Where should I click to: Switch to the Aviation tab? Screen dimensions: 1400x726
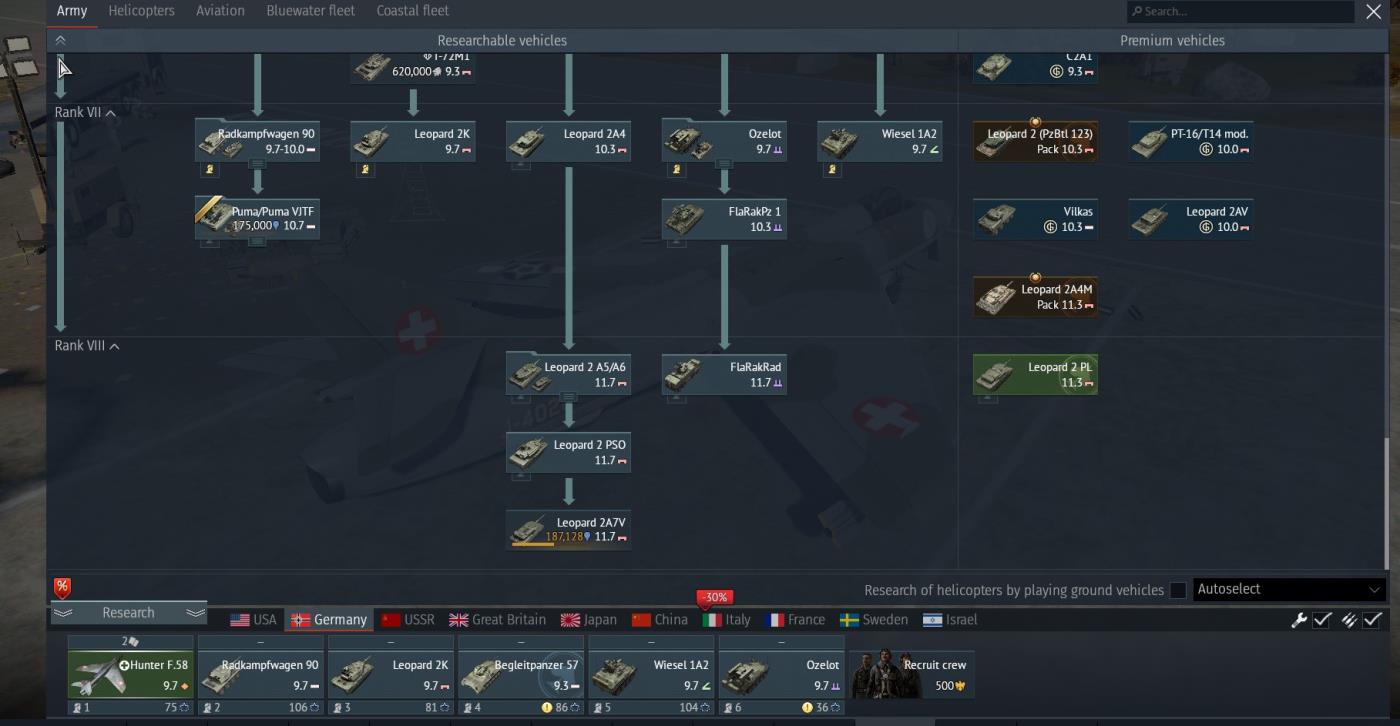(x=220, y=11)
